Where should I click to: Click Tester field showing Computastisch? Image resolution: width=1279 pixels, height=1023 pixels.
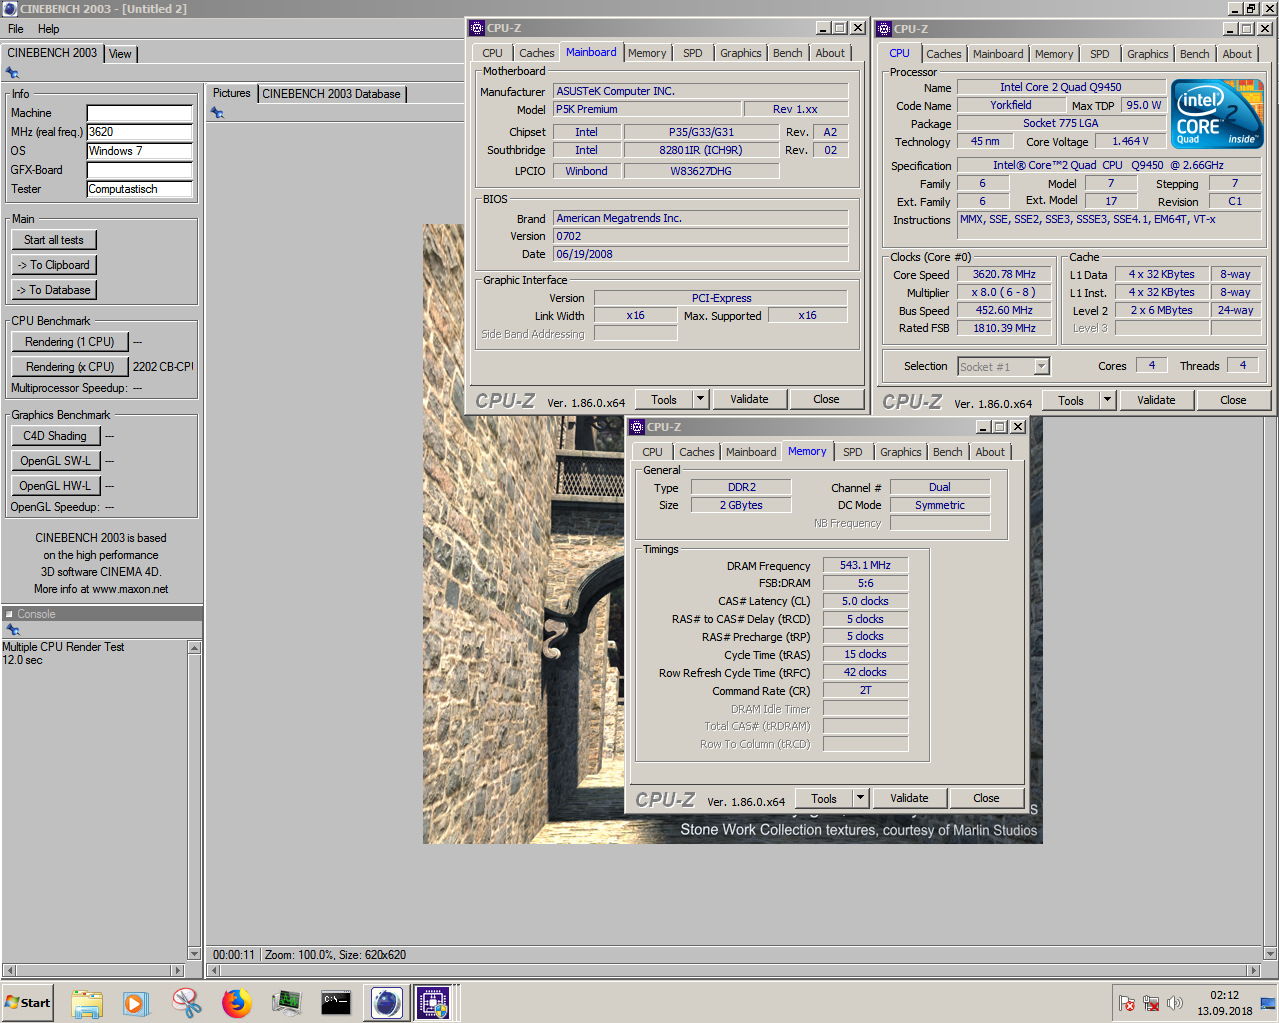[x=139, y=189]
